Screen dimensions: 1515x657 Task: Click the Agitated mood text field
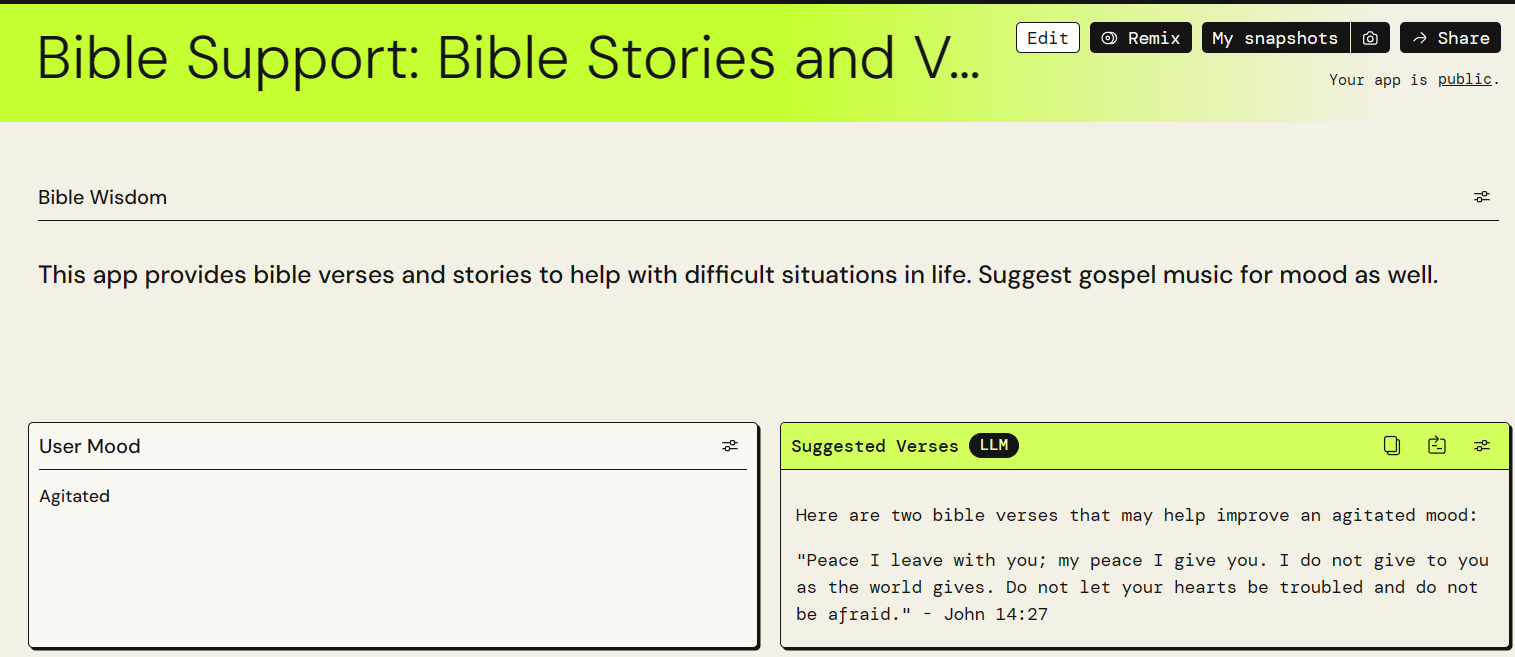click(x=74, y=496)
